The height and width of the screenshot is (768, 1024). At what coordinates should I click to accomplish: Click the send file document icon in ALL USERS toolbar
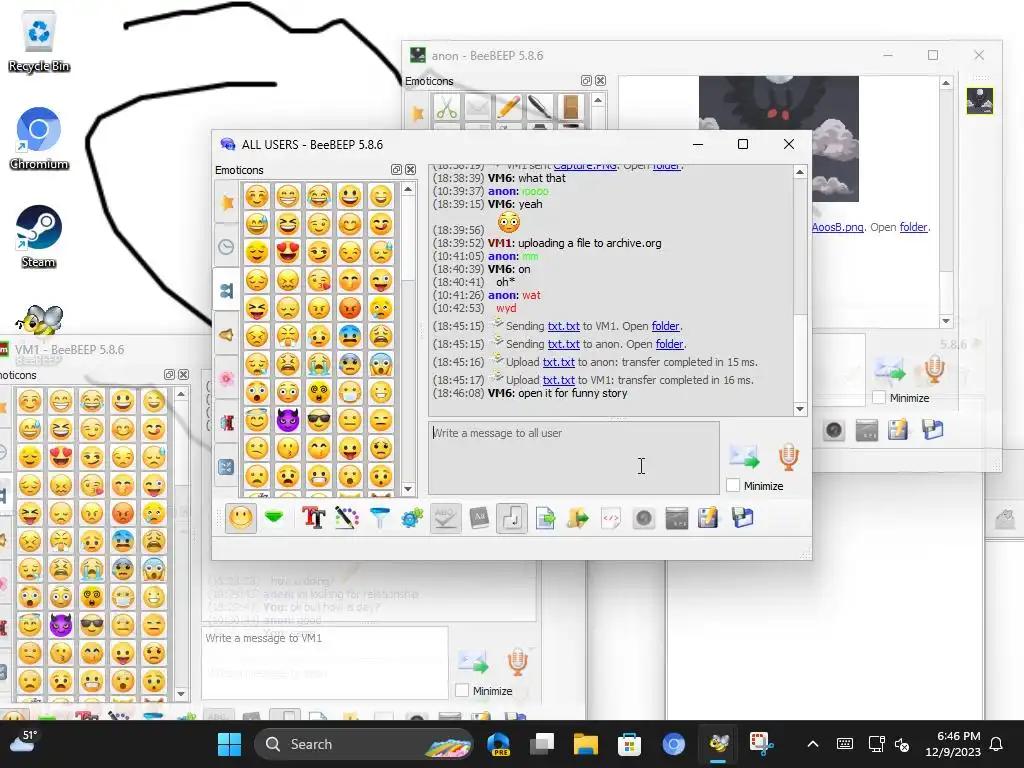click(545, 519)
